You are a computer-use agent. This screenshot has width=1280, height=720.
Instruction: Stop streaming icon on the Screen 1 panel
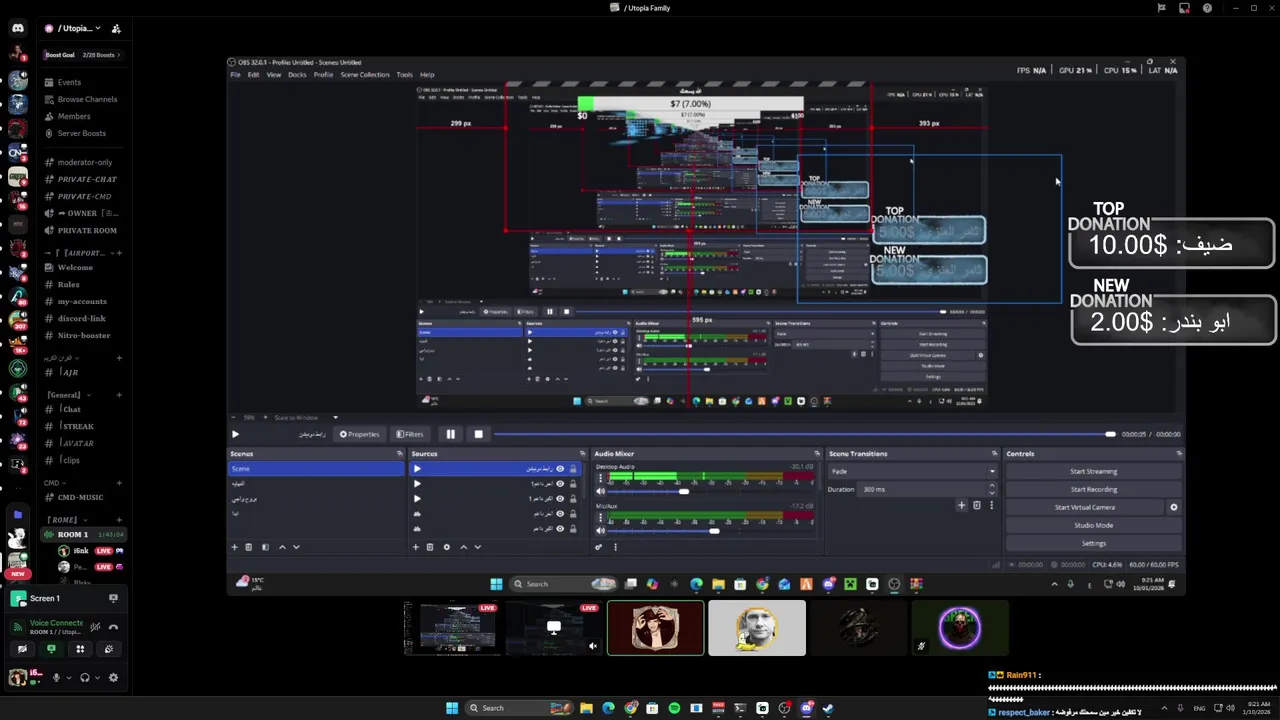tap(113, 598)
